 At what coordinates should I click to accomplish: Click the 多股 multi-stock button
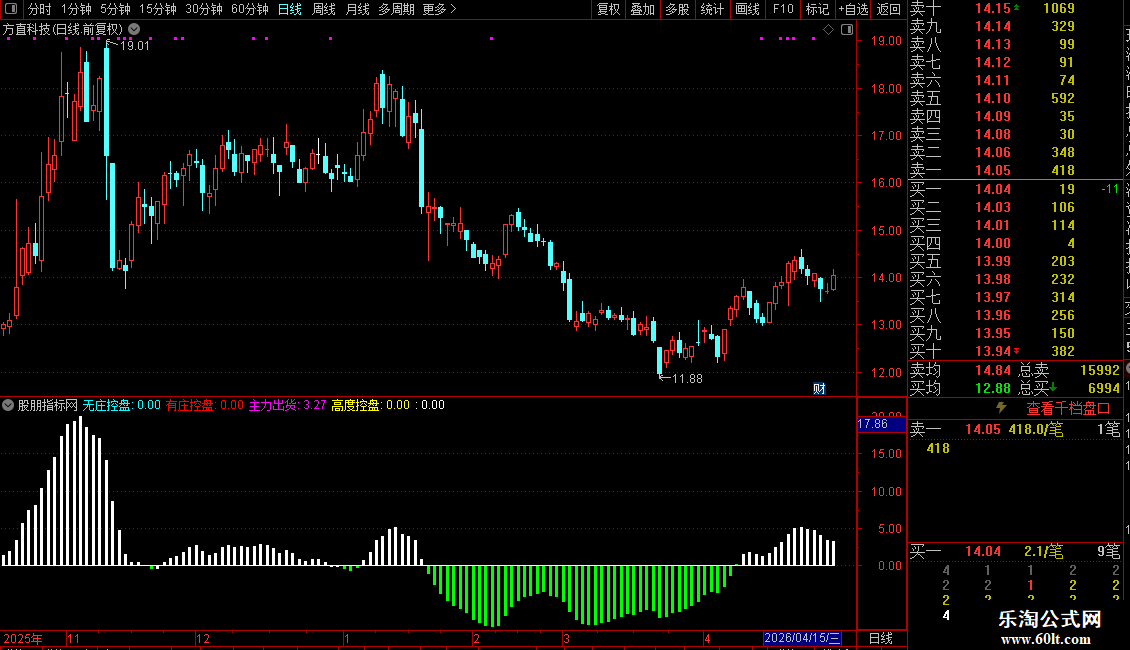[677, 9]
